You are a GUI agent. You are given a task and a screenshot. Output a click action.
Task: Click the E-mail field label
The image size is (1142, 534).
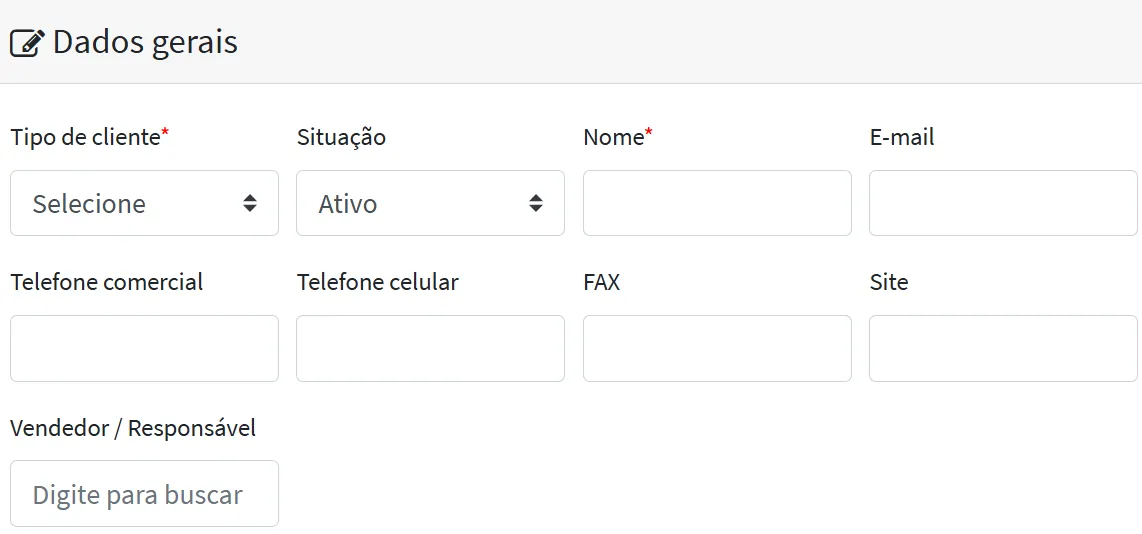click(x=902, y=138)
